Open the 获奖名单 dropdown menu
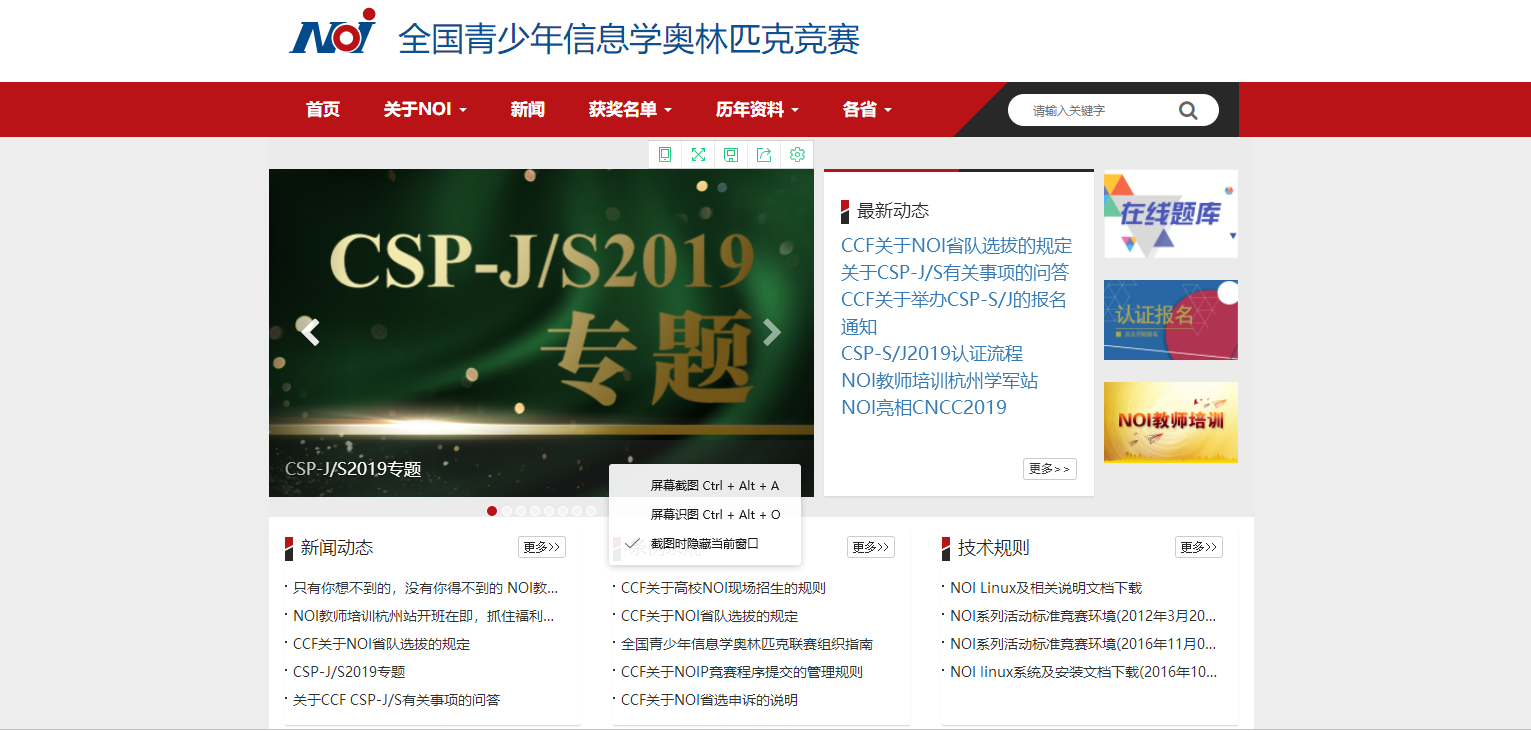This screenshot has width=1531, height=731. (631, 109)
